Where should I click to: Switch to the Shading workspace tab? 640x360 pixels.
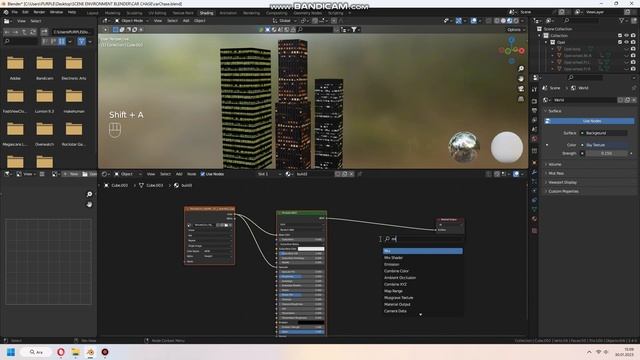coord(207,13)
